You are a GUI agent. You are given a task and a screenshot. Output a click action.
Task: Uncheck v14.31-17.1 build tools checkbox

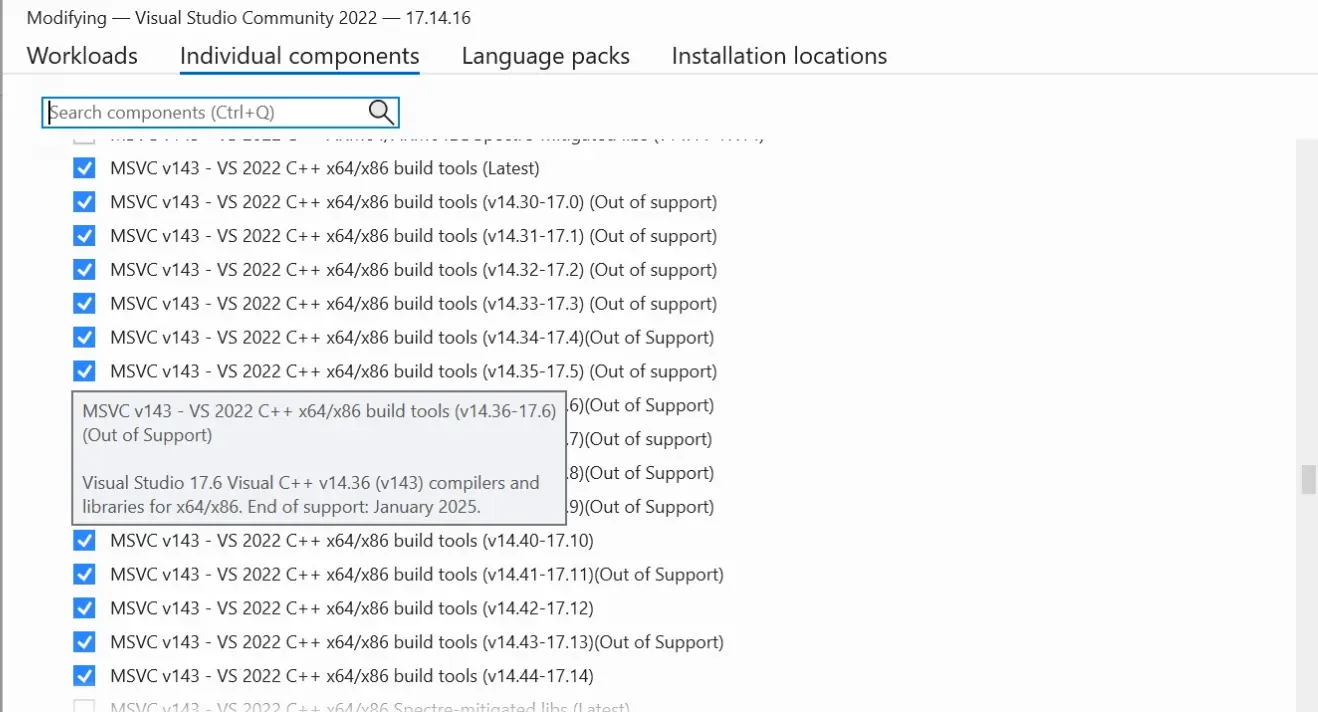tap(84, 236)
